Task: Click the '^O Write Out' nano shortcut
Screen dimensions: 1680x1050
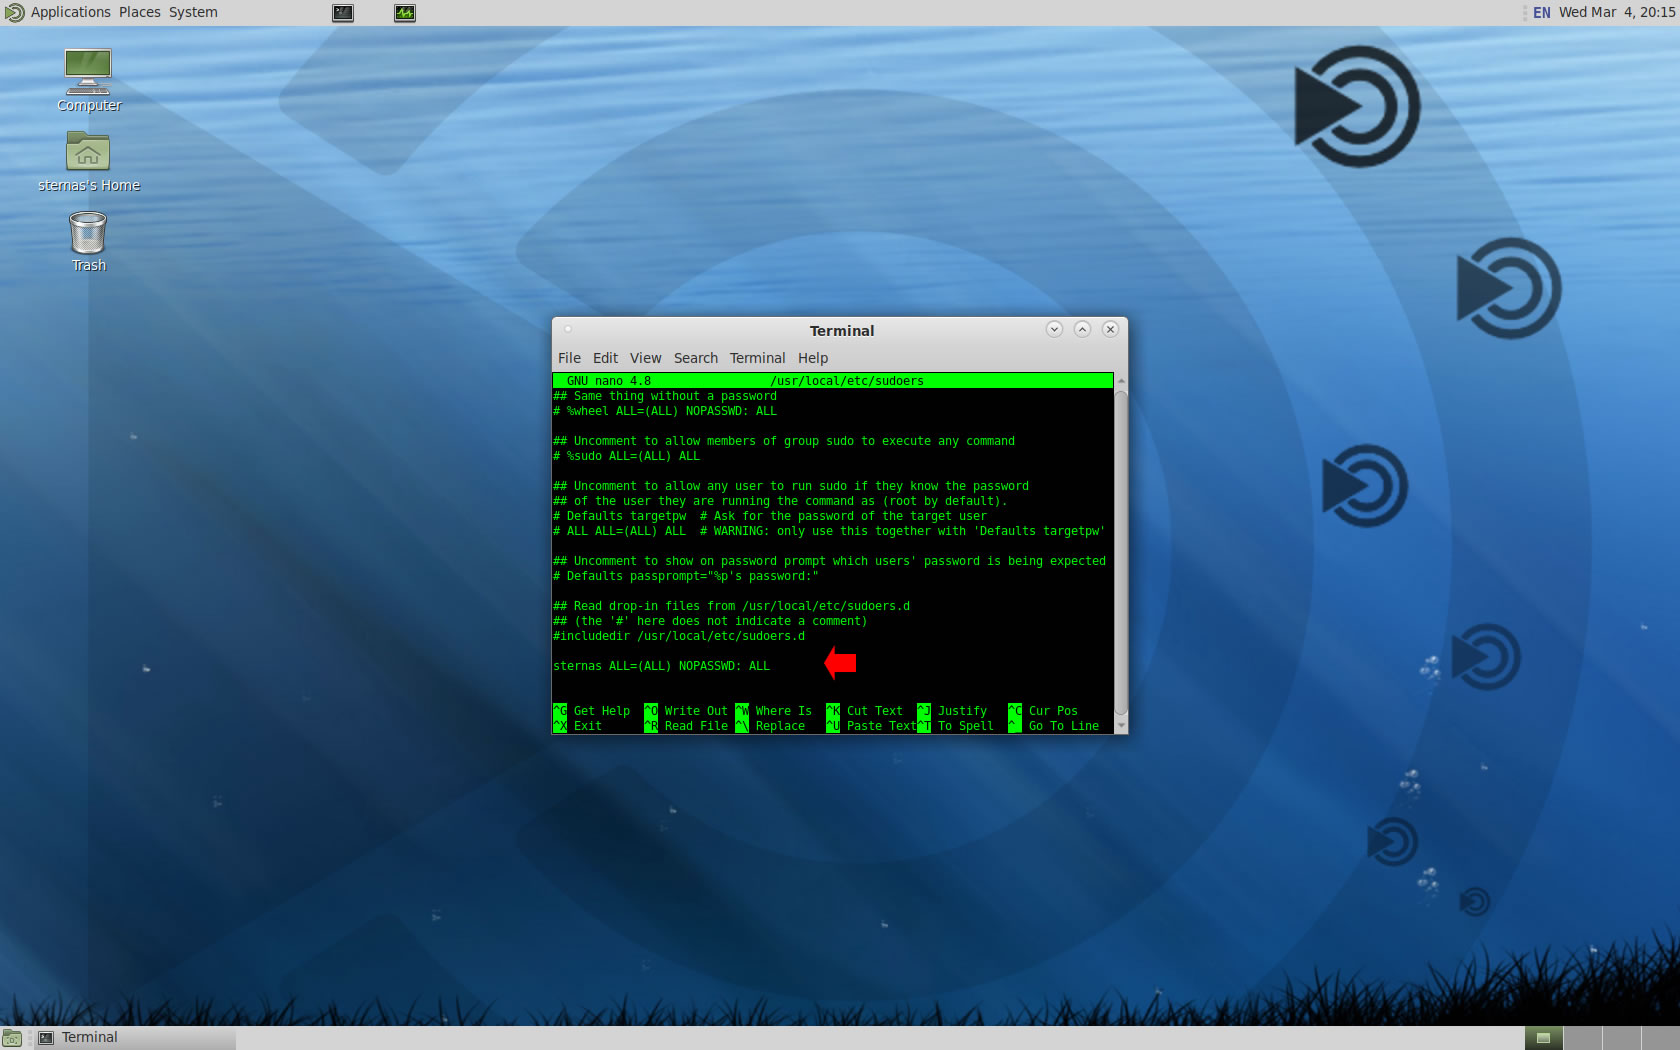Action: pyautogui.click(x=686, y=711)
